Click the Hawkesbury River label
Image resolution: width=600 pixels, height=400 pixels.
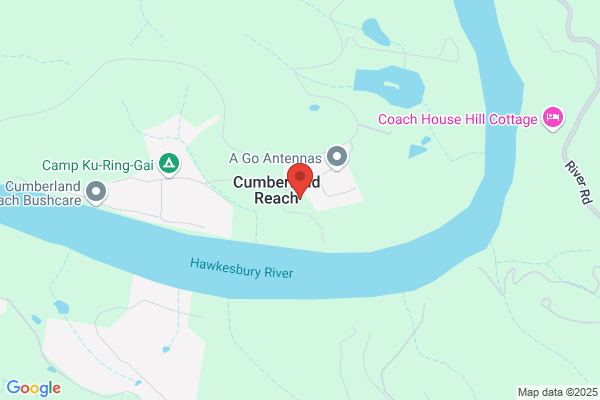coord(242,268)
